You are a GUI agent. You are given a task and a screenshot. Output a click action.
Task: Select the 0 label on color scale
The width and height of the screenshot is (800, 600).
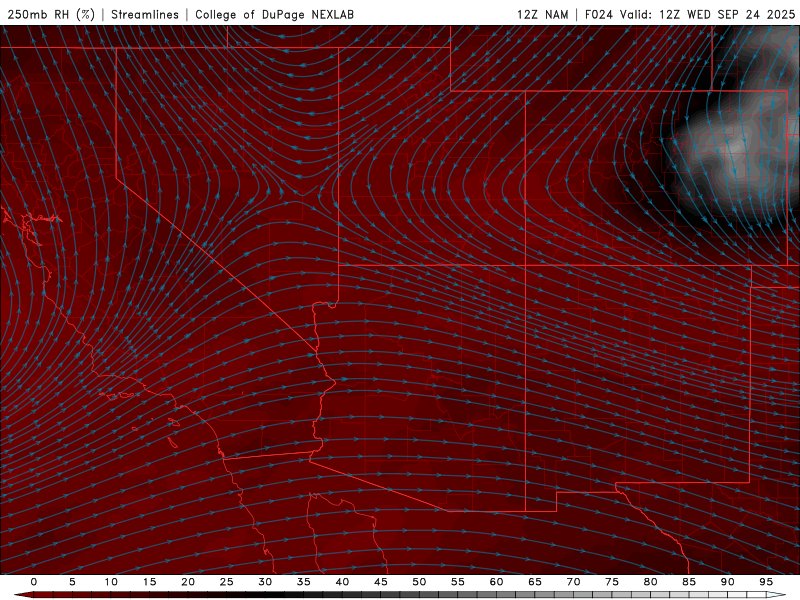click(34, 582)
